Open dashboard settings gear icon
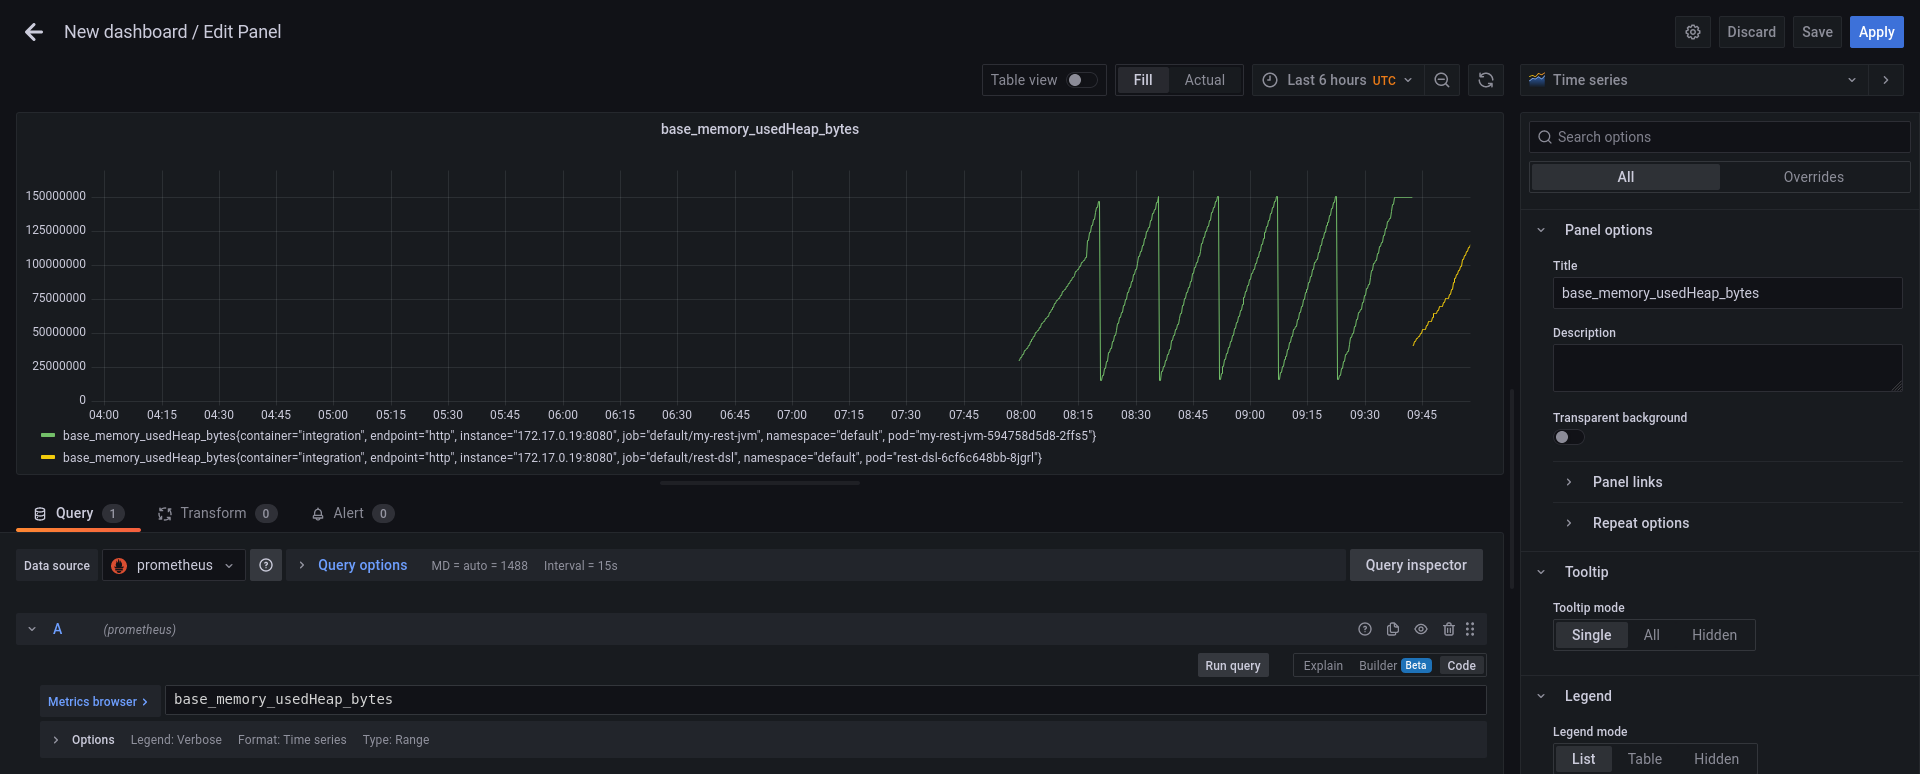This screenshot has width=1920, height=774. [x=1692, y=32]
